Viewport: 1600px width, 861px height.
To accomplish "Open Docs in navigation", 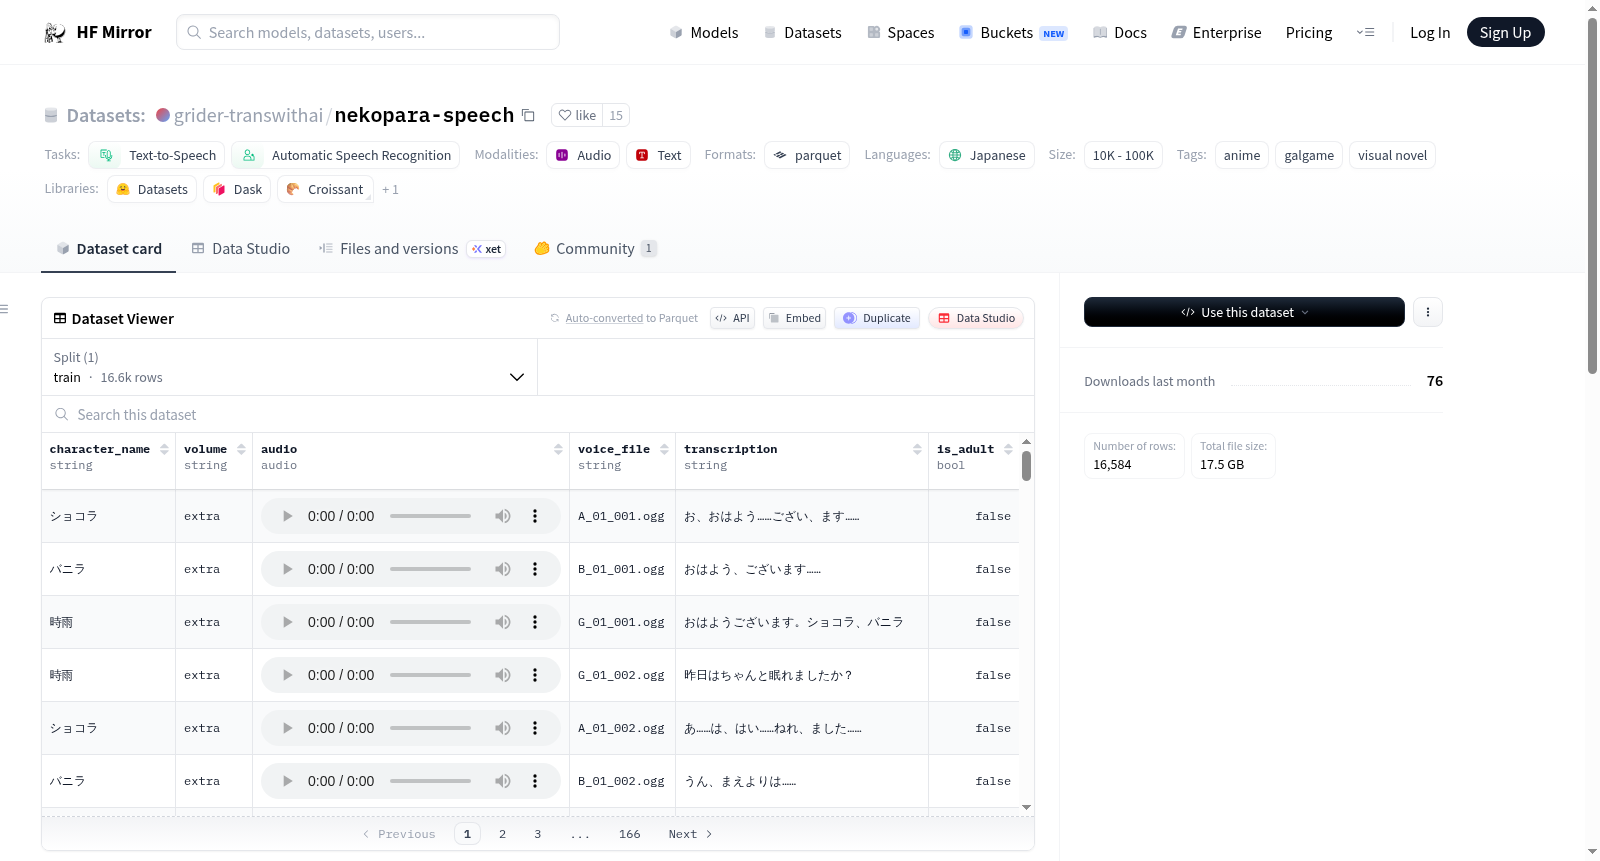I will 1119,33.
